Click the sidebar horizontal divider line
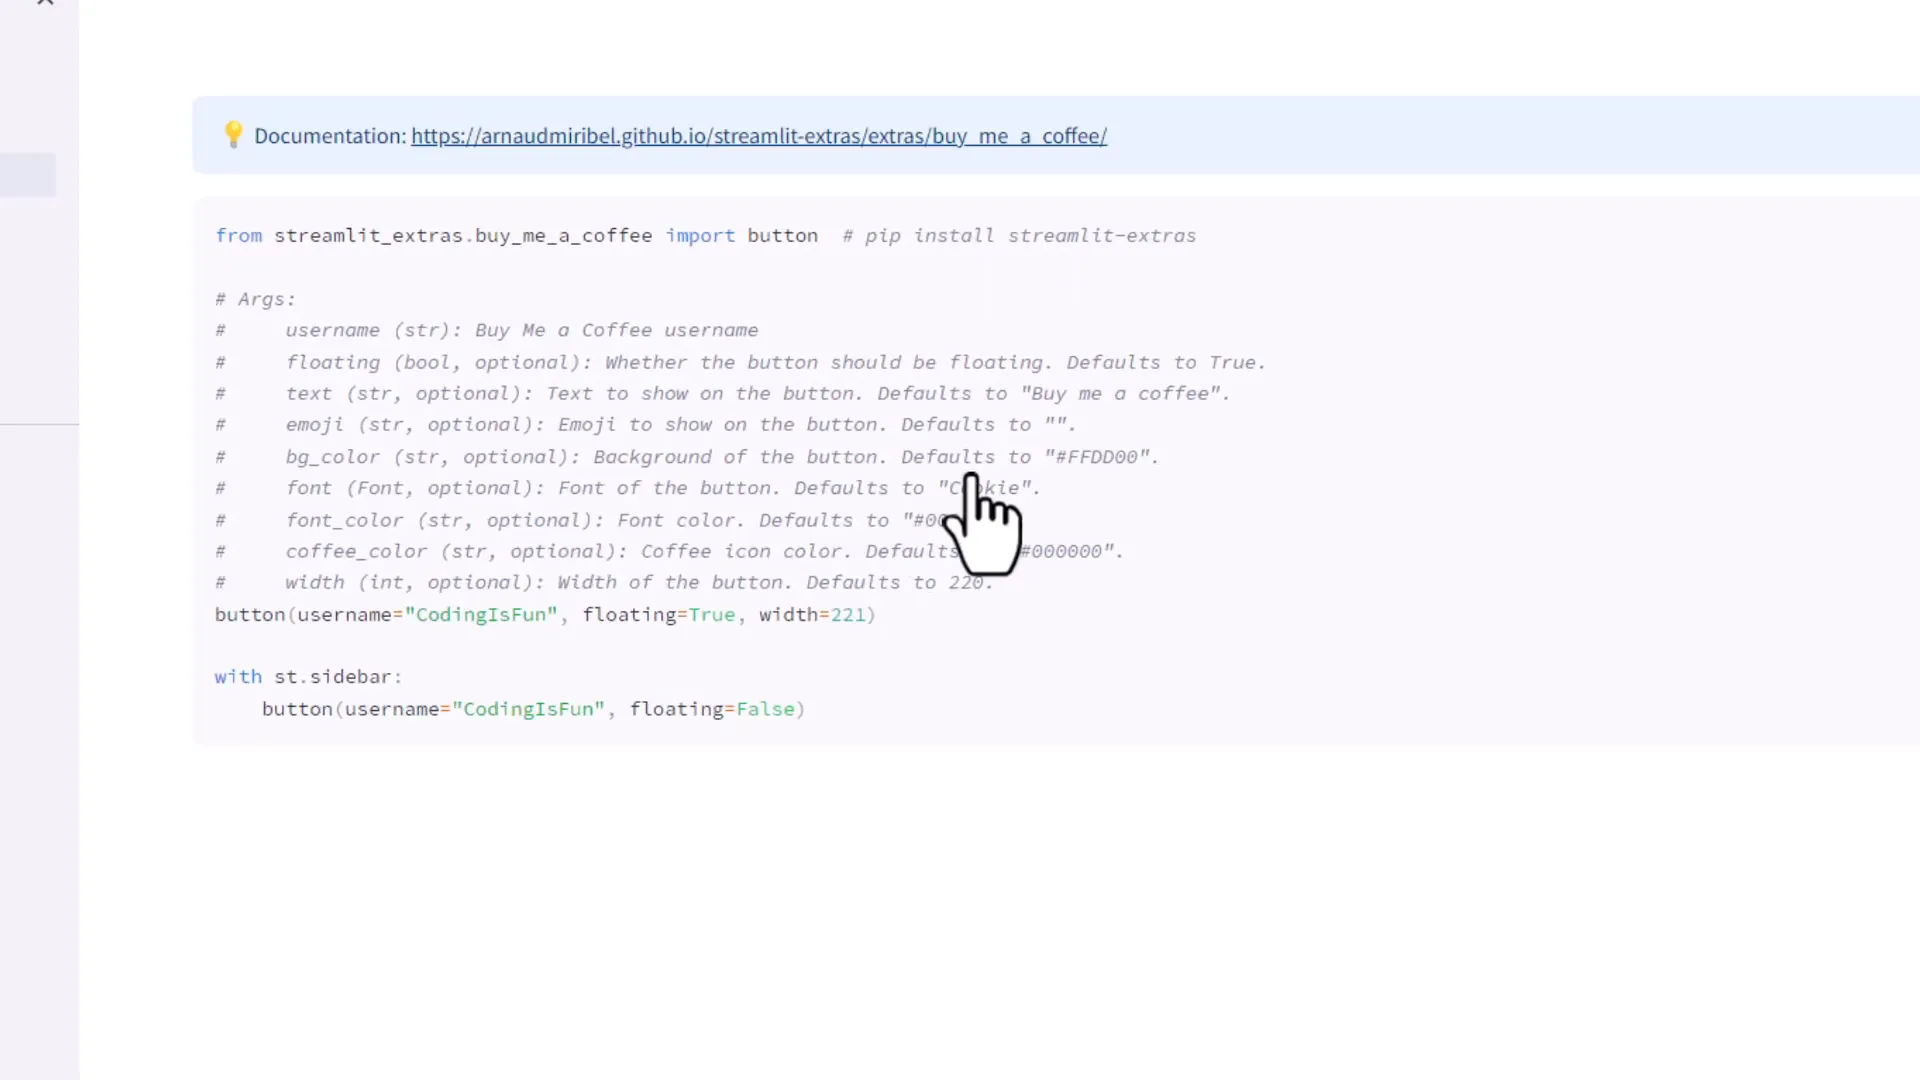The width and height of the screenshot is (1920, 1080). [x=39, y=424]
